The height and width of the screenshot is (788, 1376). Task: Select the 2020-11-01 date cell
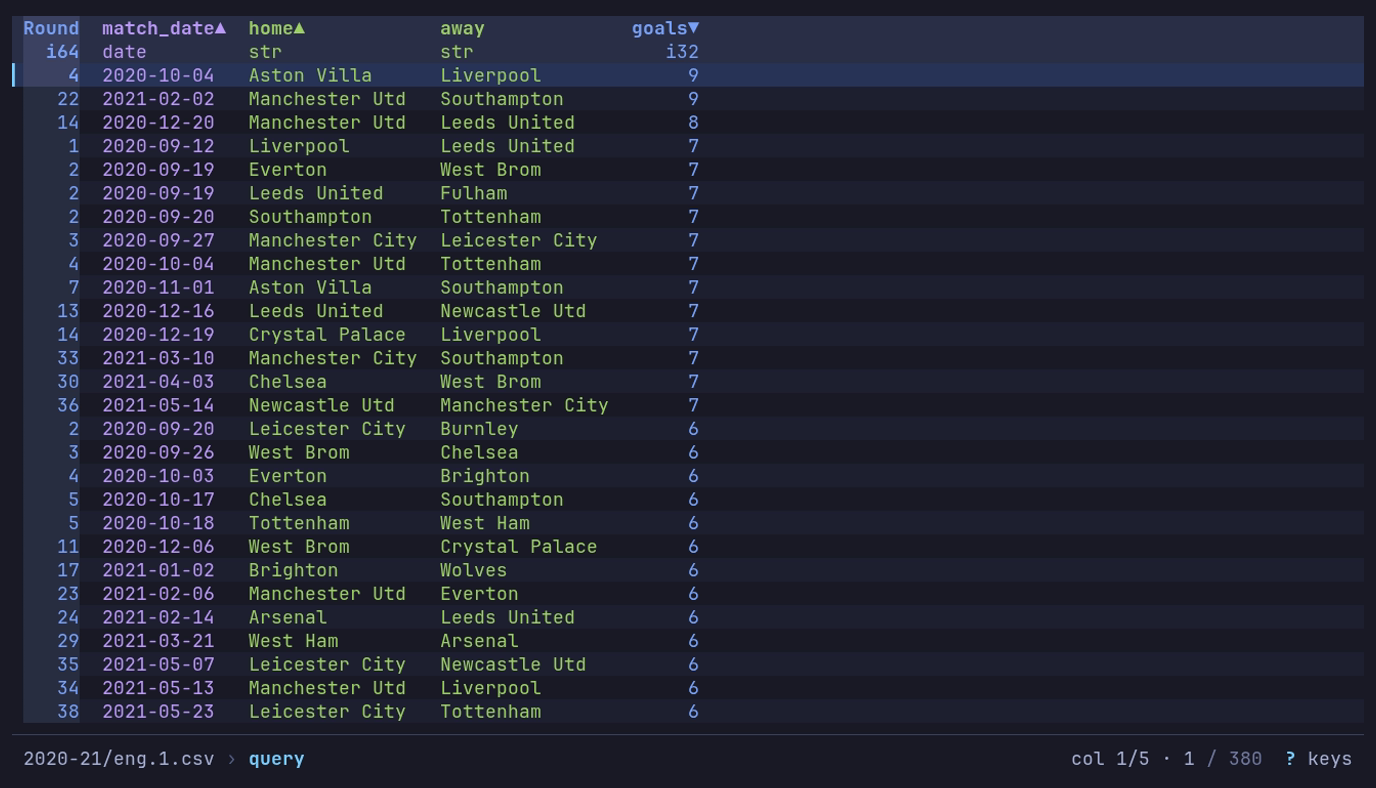pyautogui.click(x=158, y=287)
